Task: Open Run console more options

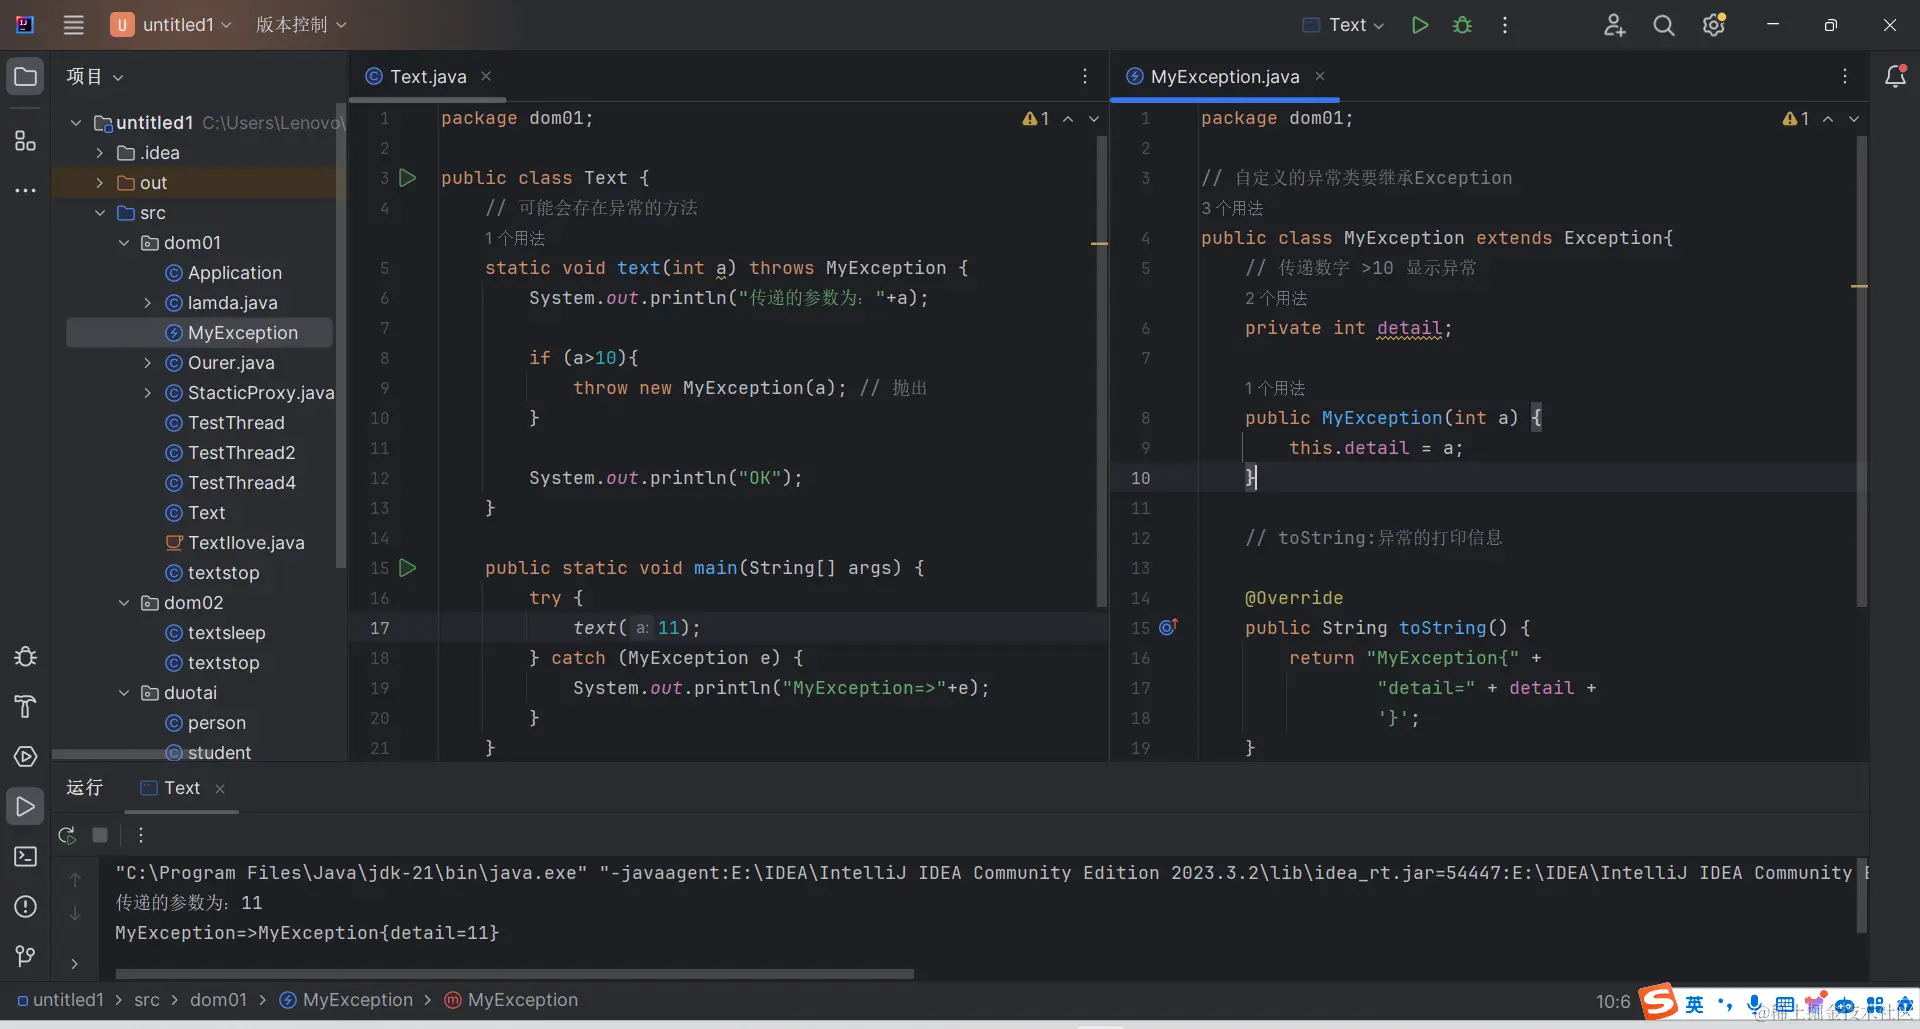Action: pos(141,835)
